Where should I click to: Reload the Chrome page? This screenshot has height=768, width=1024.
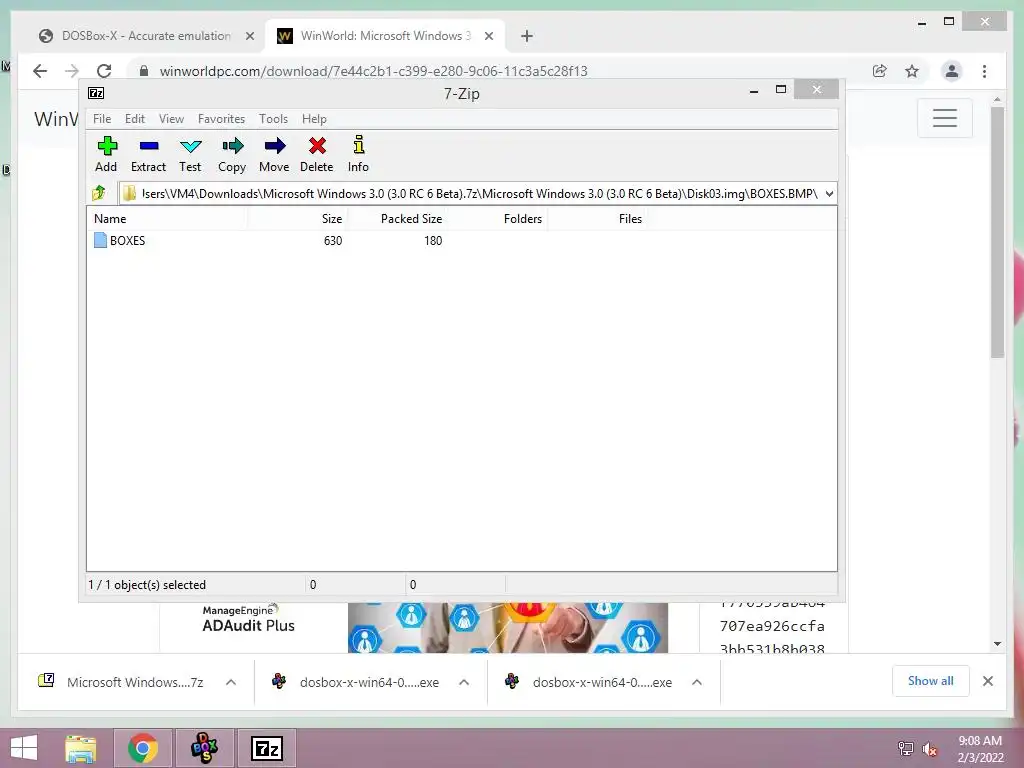[104, 71]
